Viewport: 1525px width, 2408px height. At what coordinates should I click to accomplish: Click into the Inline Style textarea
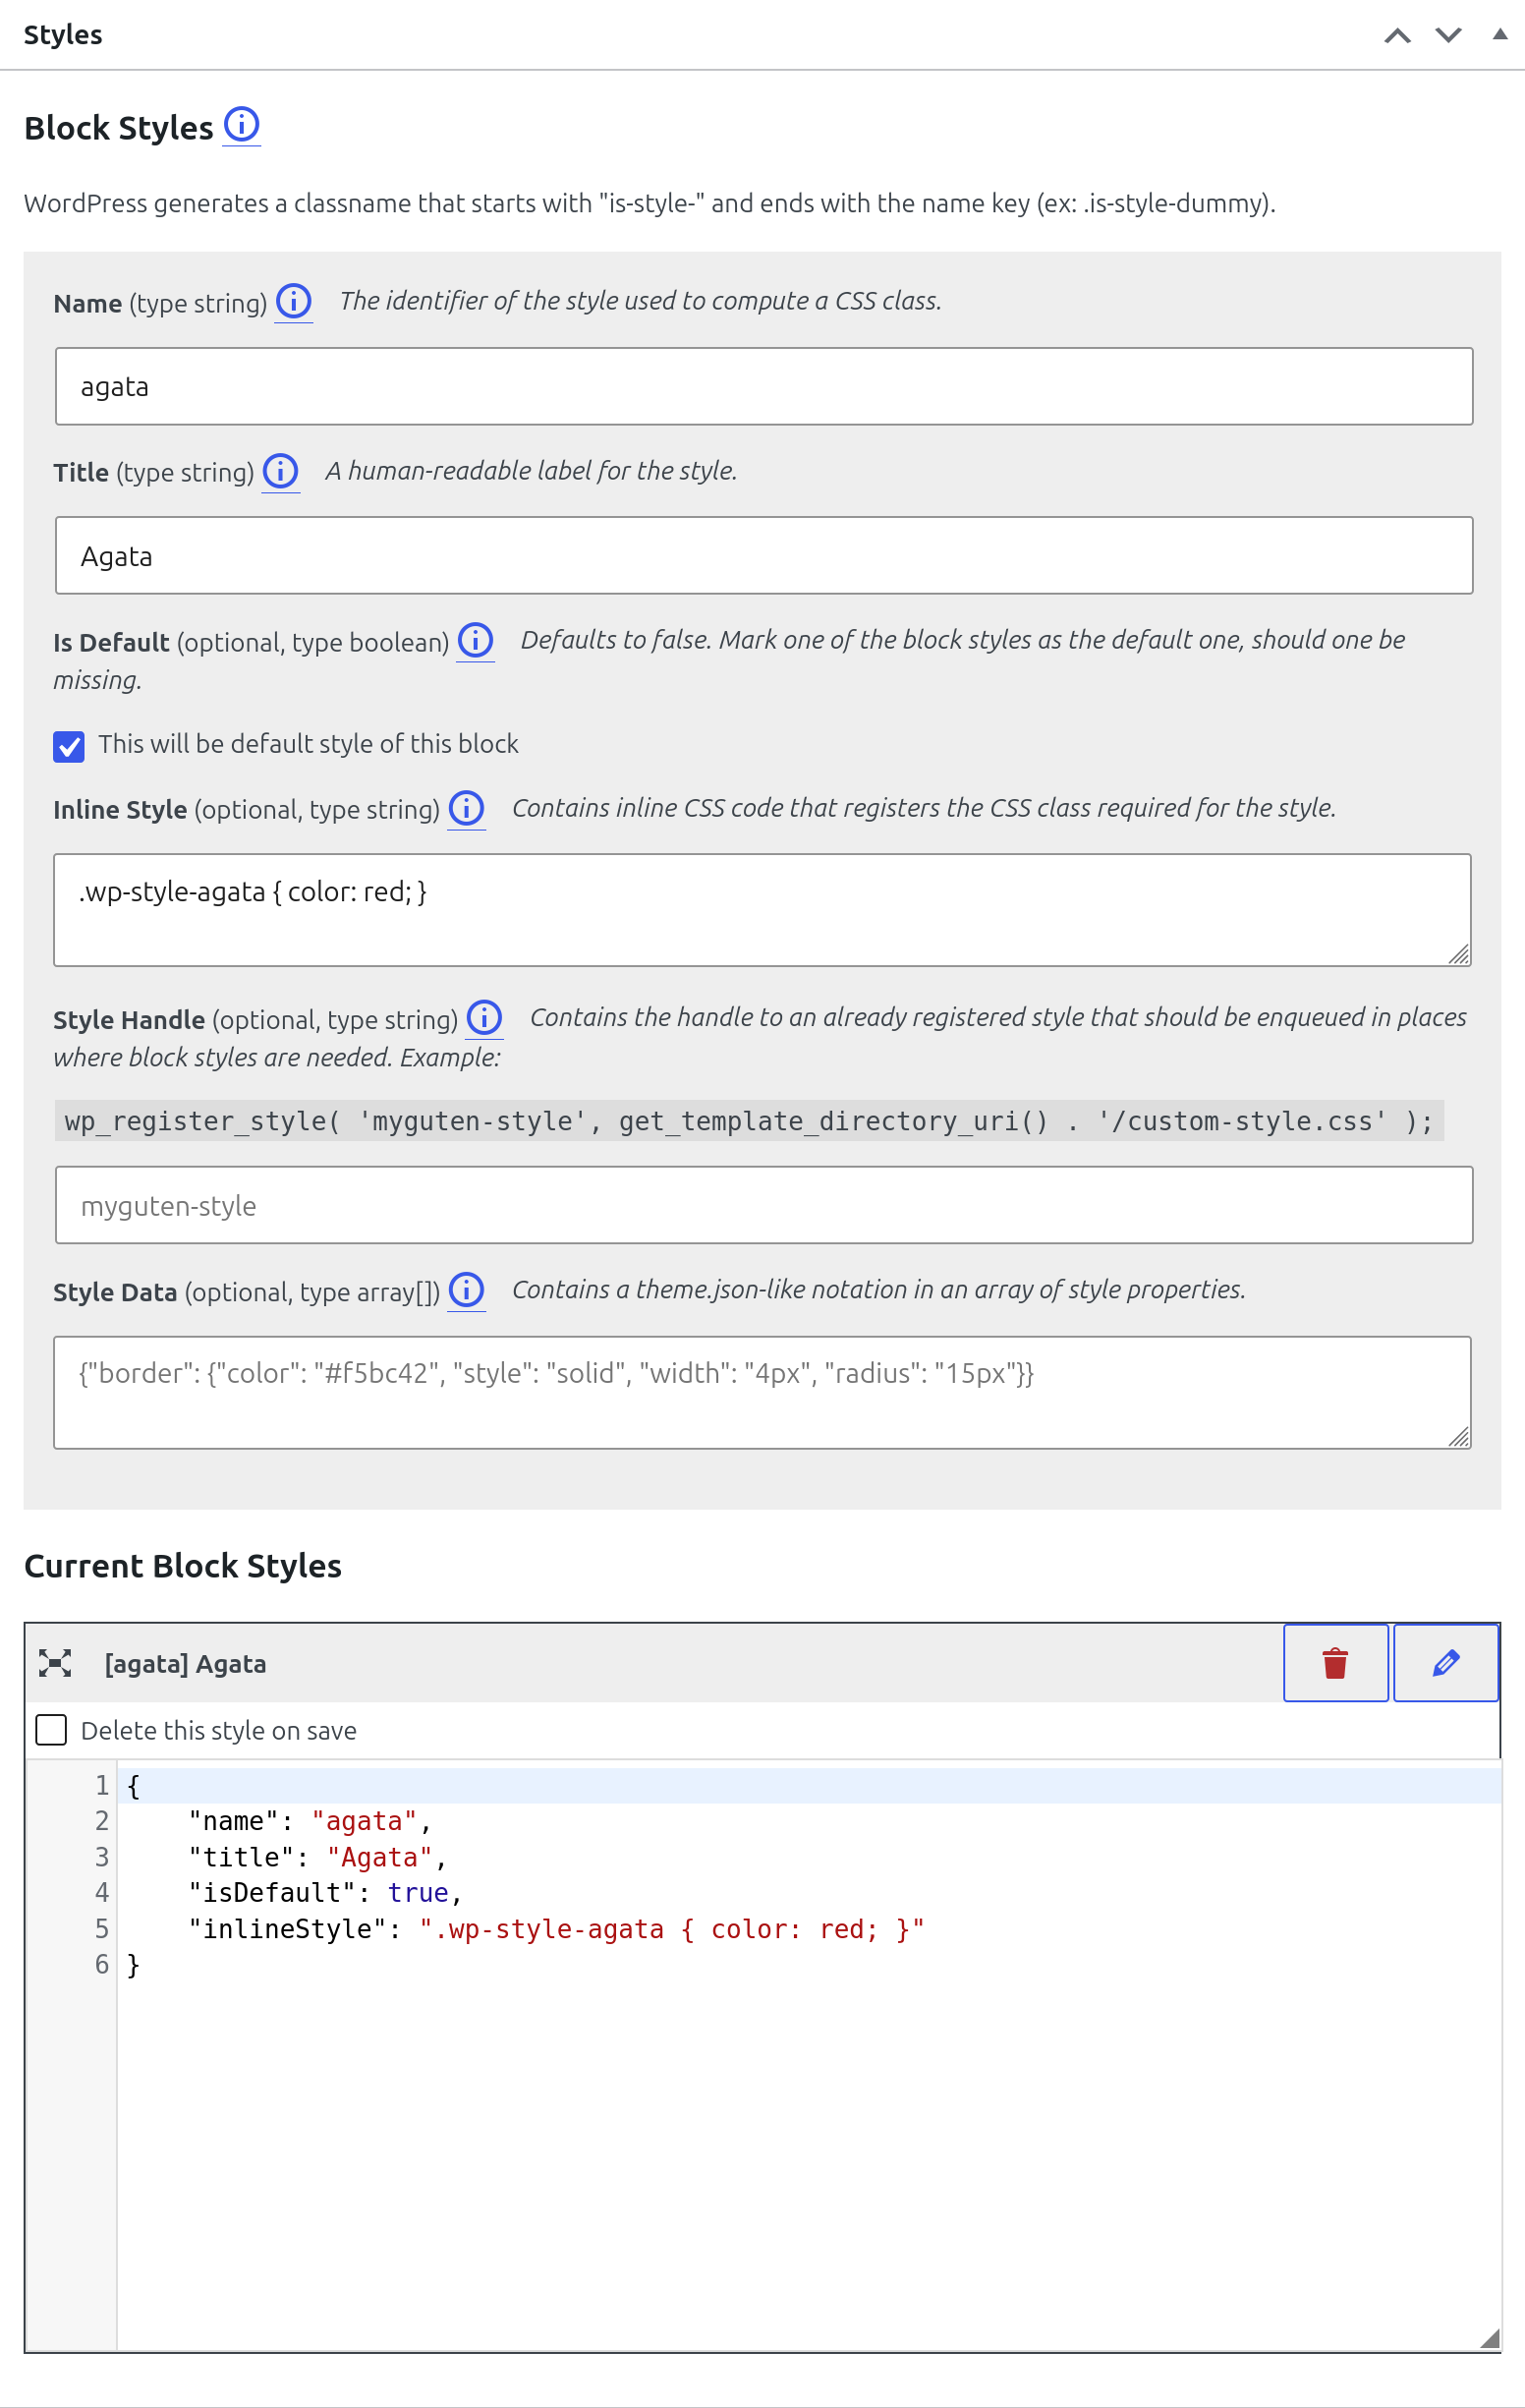coord(762,910)
